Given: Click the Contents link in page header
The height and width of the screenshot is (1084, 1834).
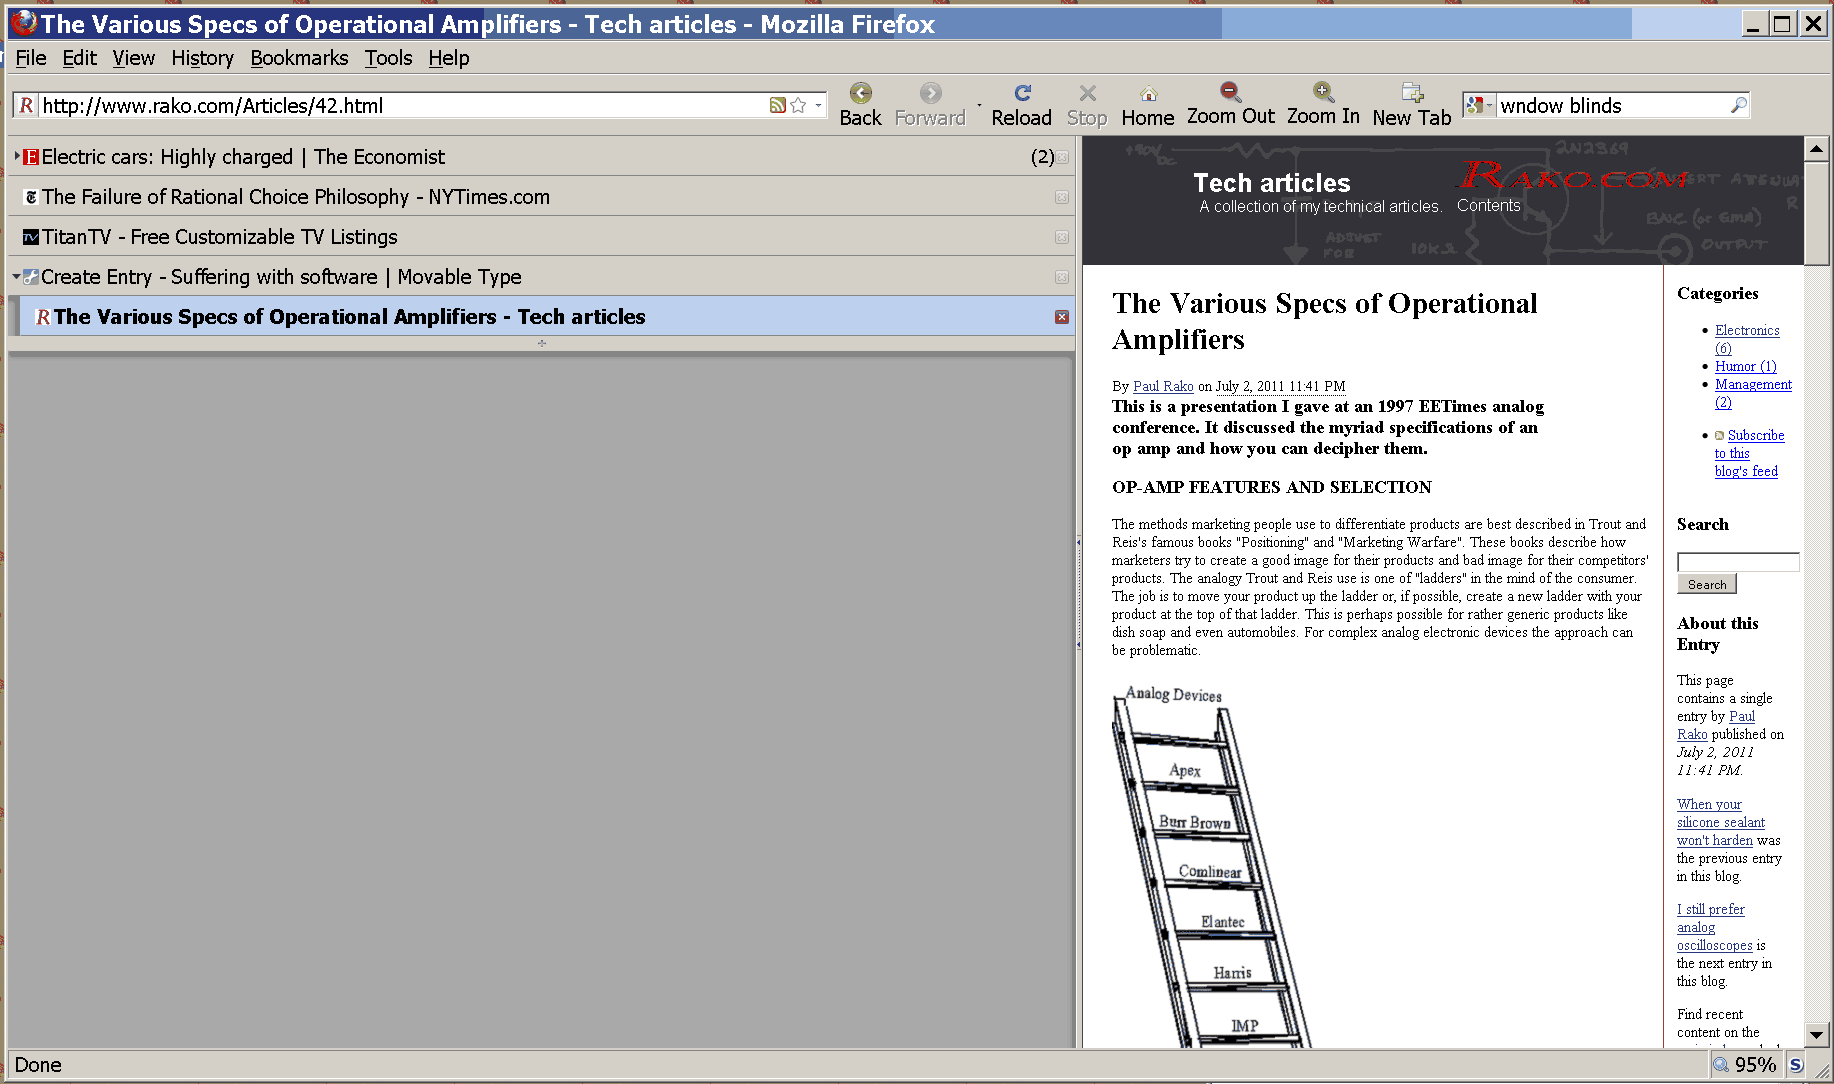Looking at the screenshot, I should (x=1488, y=205).
